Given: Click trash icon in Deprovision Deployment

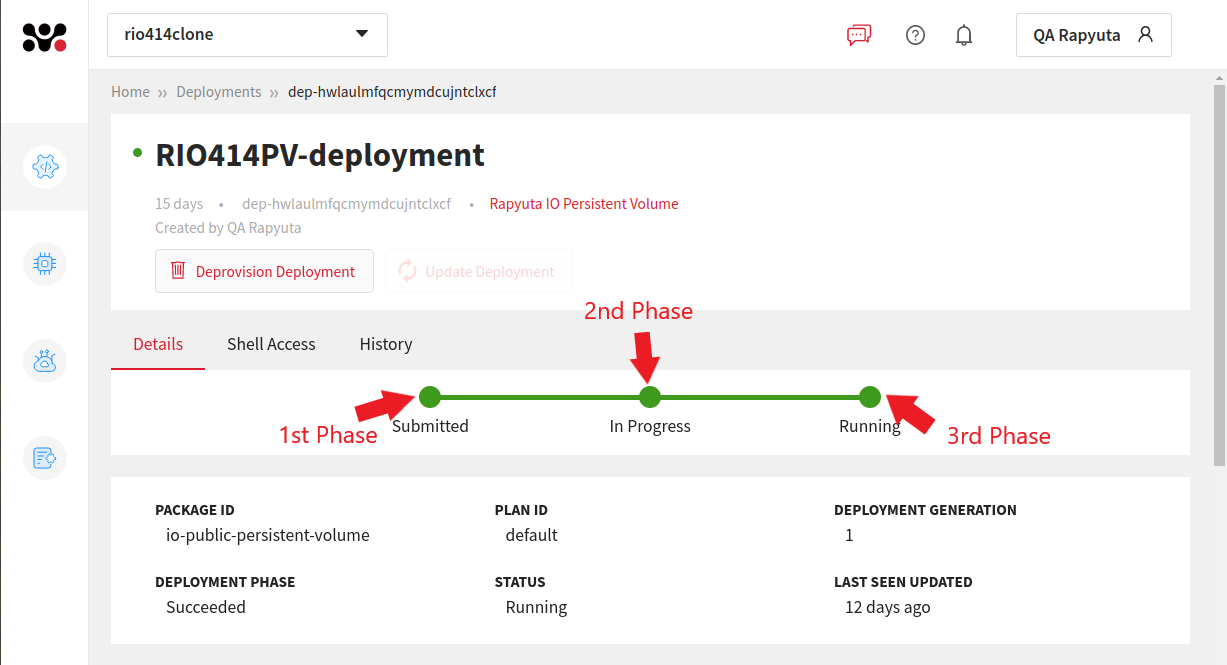Looking at the screenshot, I should pos(178,270).
